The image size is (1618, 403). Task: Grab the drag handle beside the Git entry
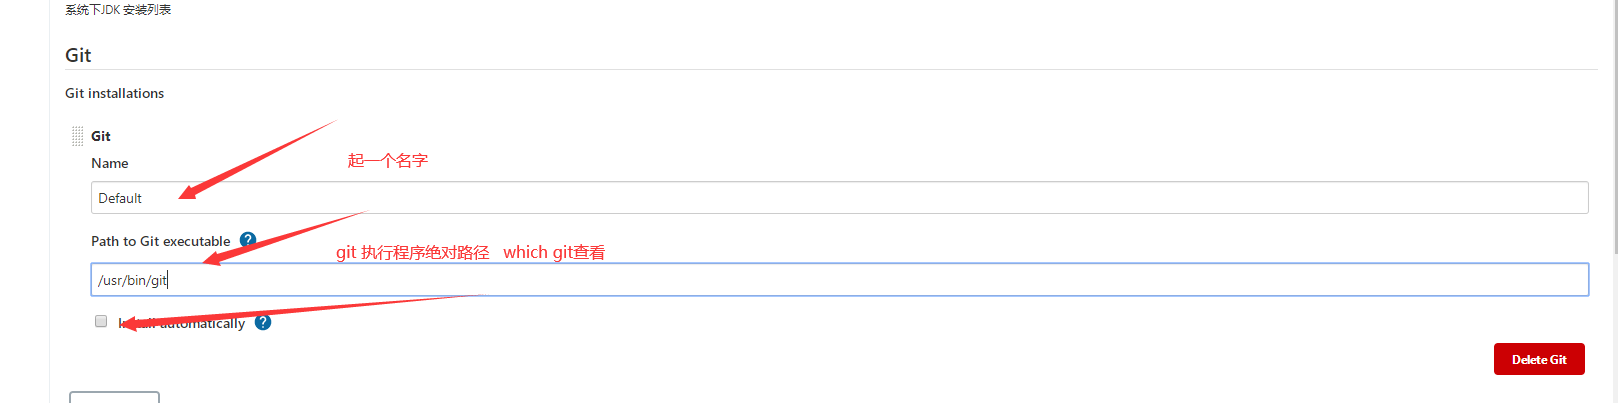click(x=77, y=136)
